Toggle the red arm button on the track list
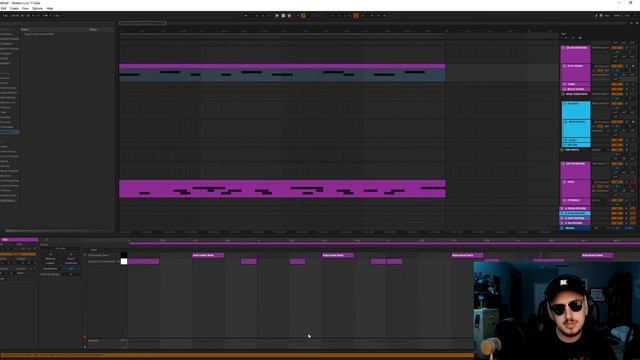This screenshot has width=640, height=360. pyautogui.click(x=633, y=182)
